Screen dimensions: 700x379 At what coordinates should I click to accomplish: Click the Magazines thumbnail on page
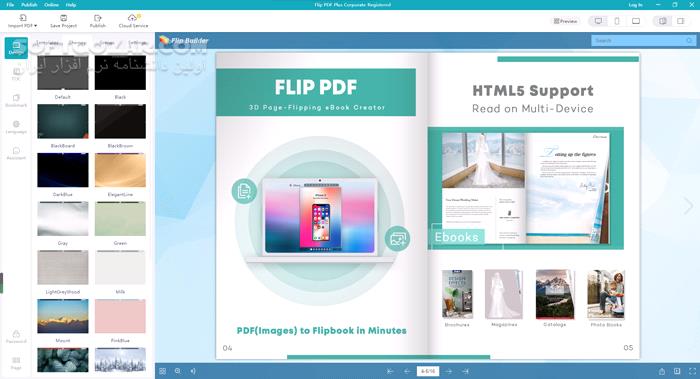pos(504,294)
